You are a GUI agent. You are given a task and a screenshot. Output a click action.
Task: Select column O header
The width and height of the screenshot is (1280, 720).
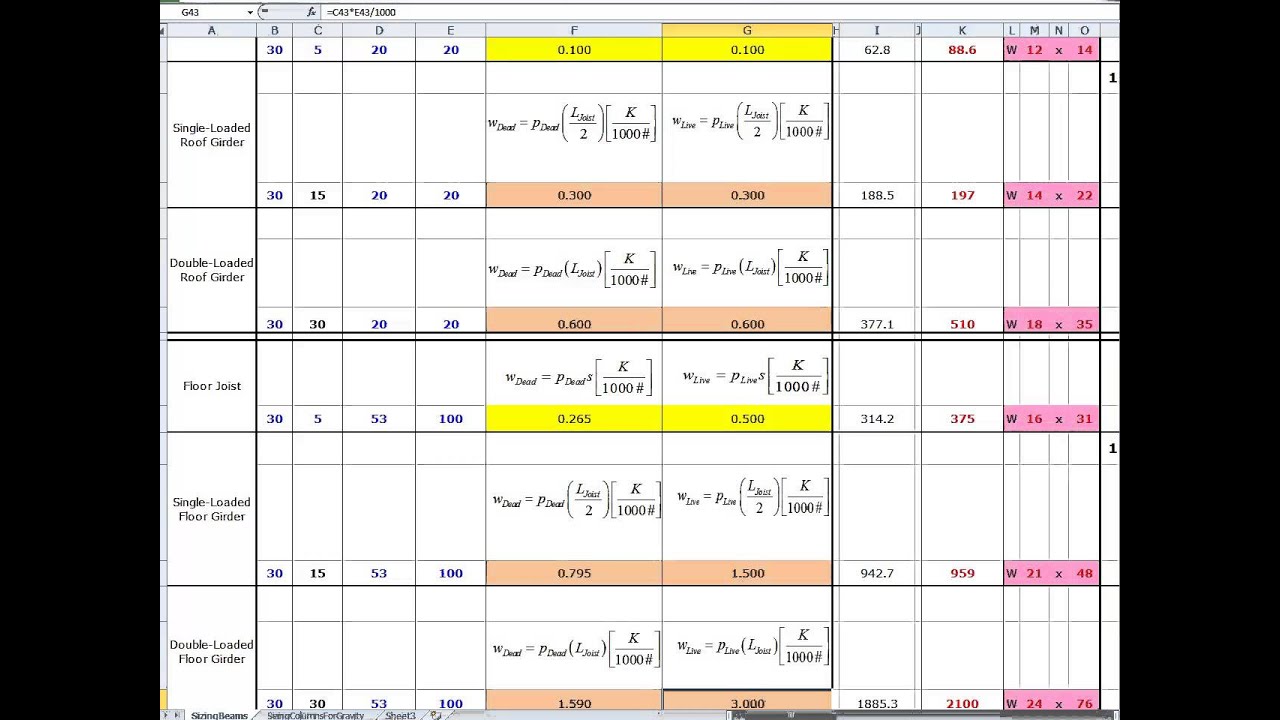(x=1084, y=31)
